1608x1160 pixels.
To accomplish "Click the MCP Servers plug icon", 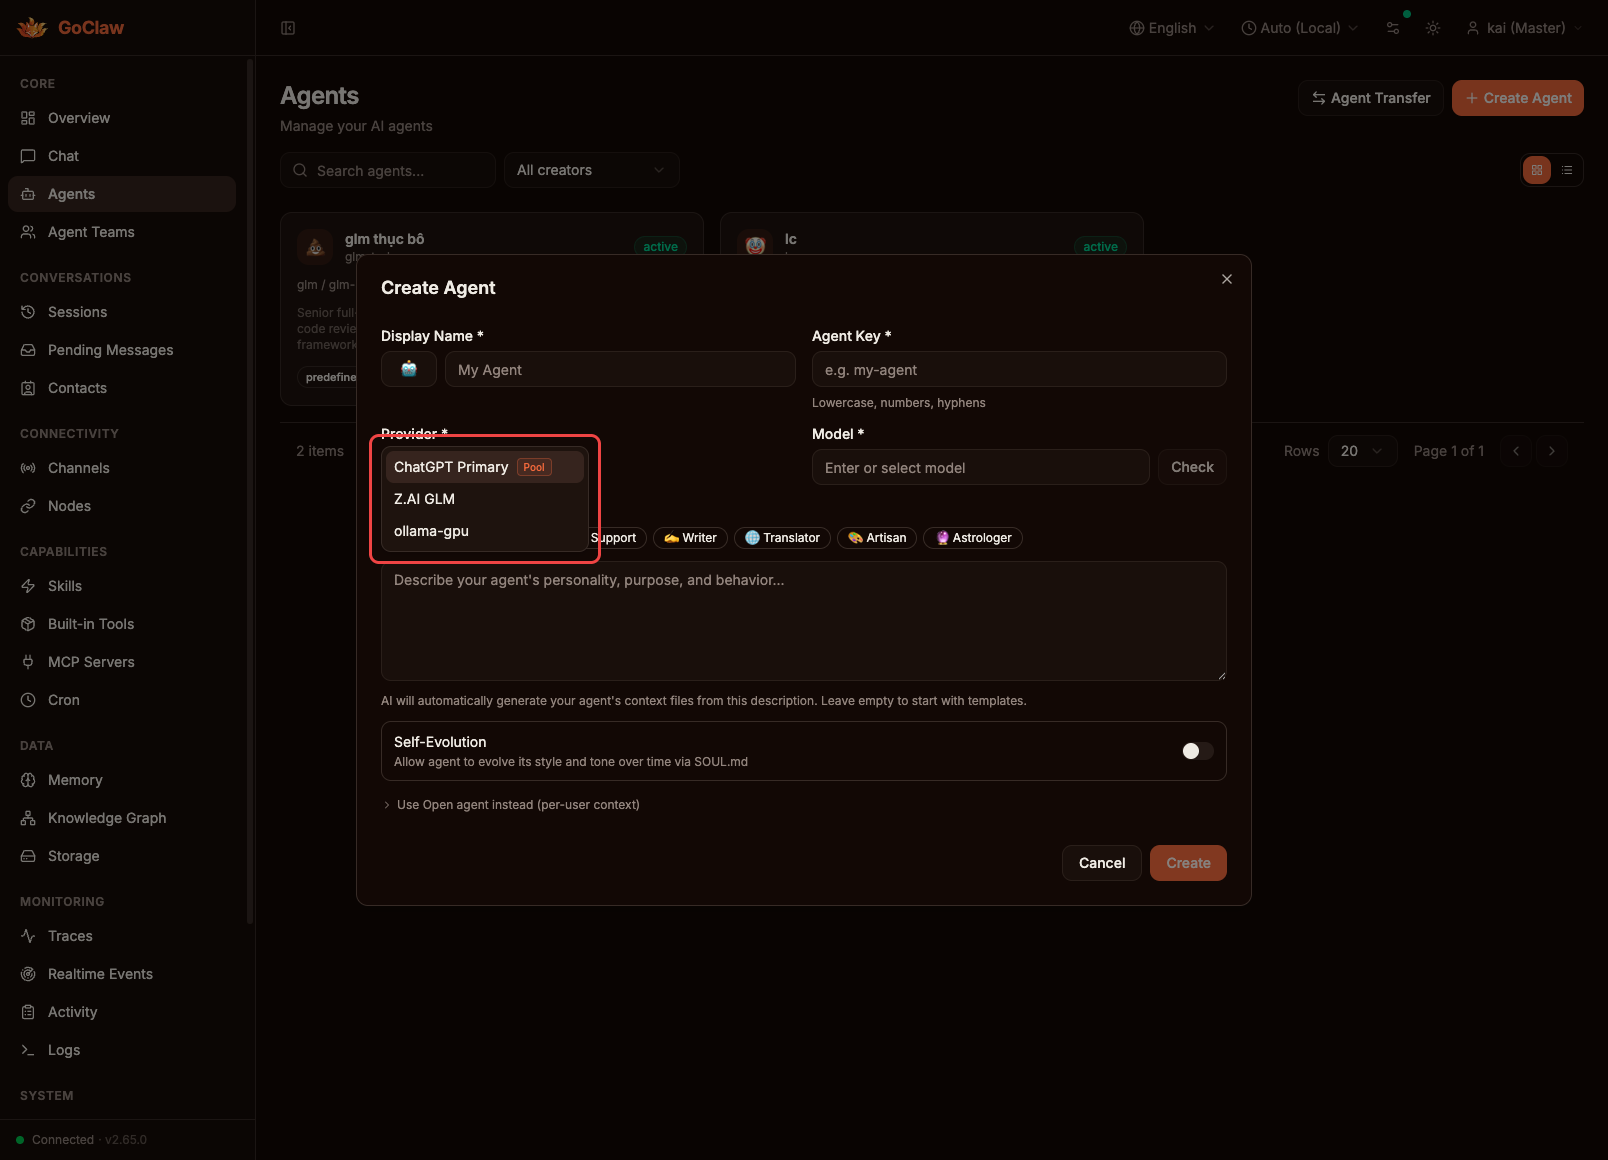I will (28, 662).
